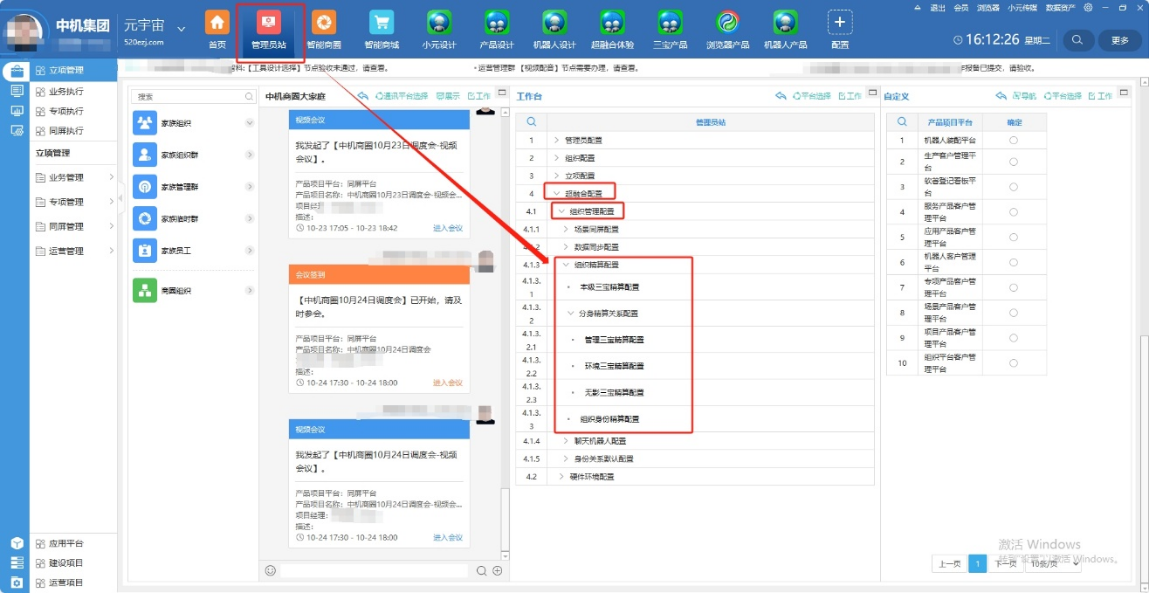Screen dimensions: 1150x594
Task: Launch the 产品设计 app icon
Action: (497, 23)
